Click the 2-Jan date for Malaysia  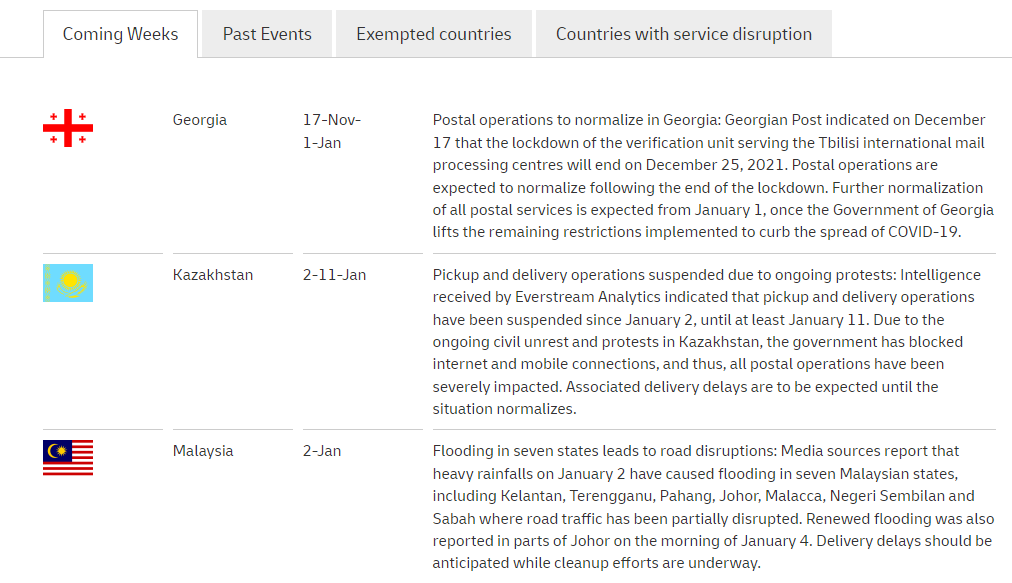[x=322, y=451]
